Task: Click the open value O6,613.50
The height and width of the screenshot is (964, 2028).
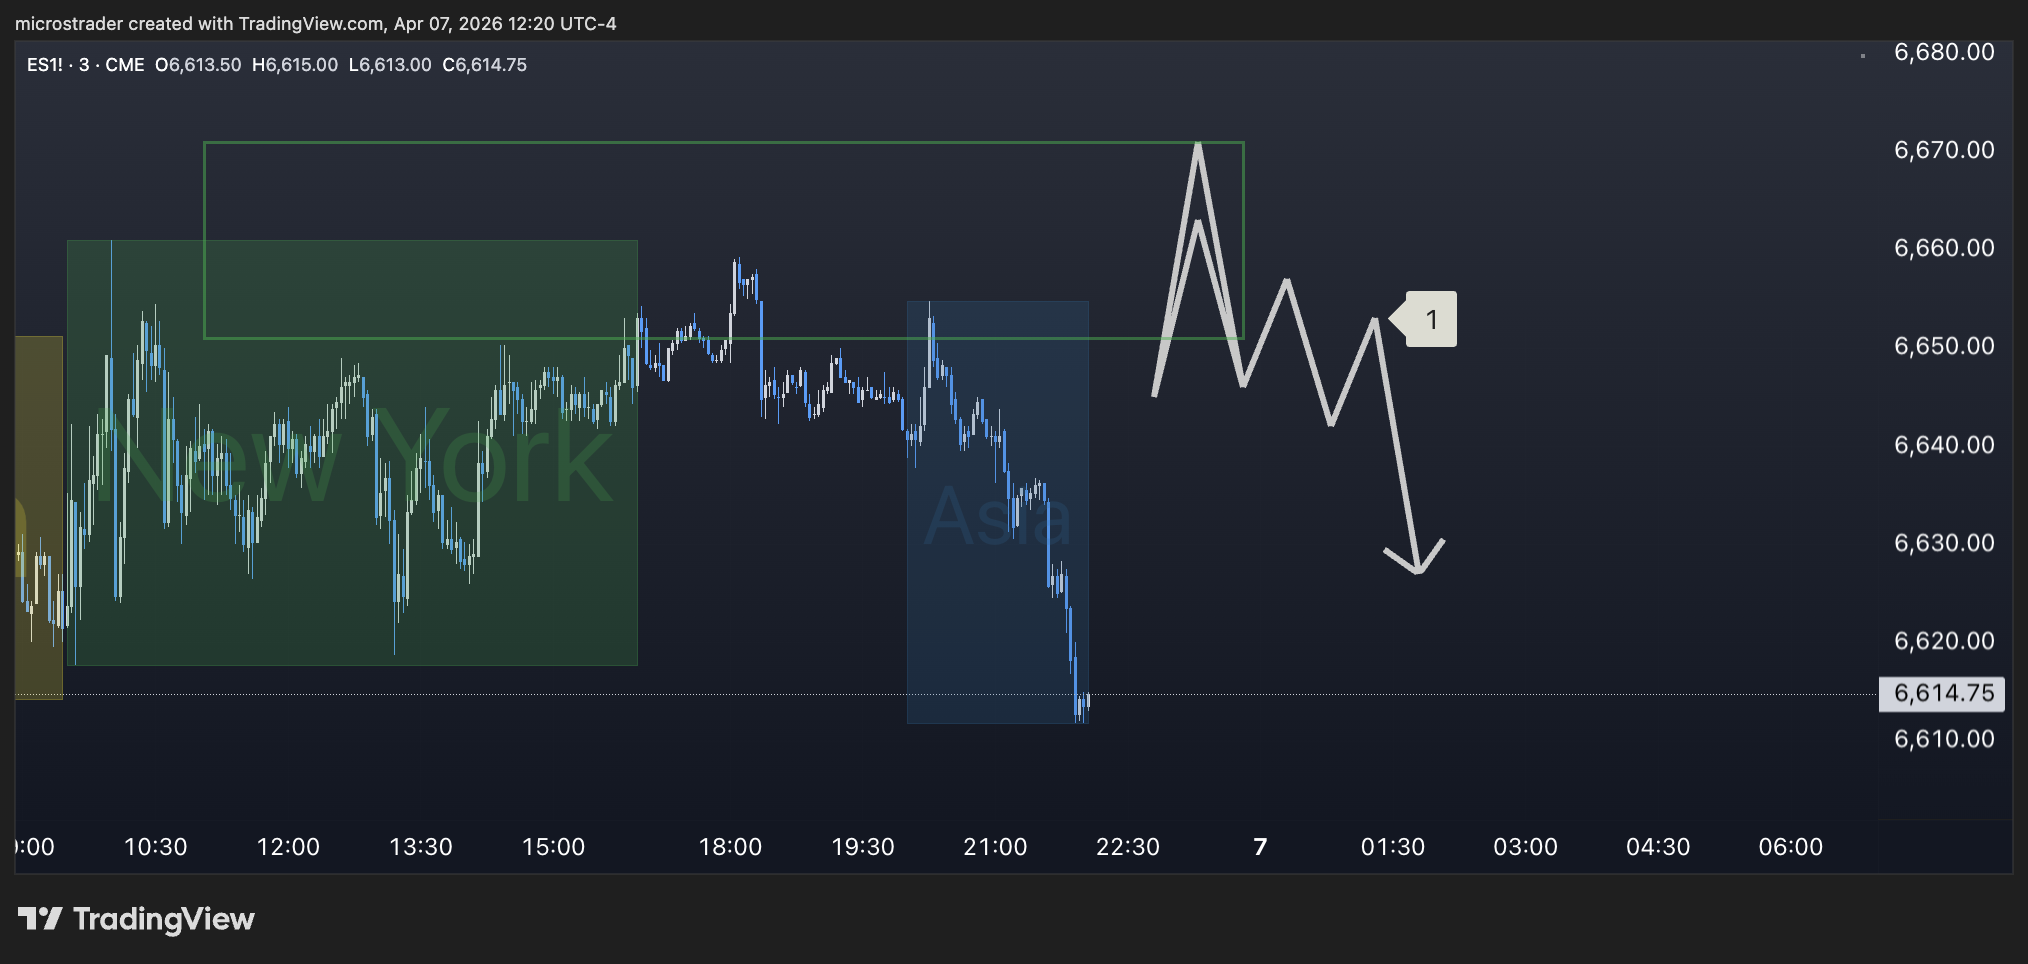Action: [x=198, y=65]
